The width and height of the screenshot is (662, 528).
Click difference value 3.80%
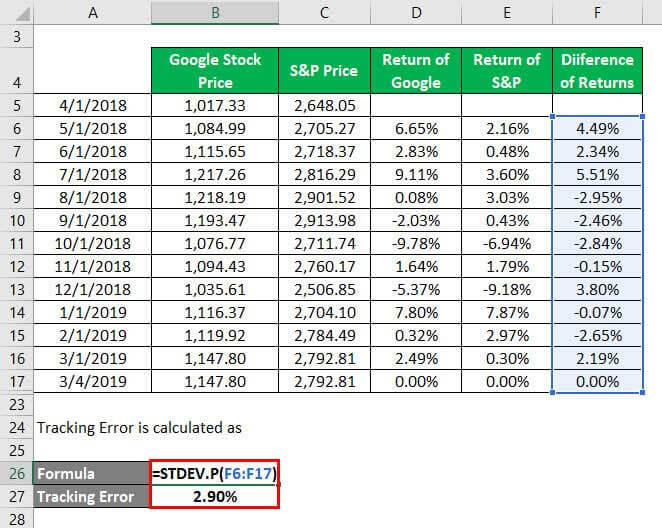pos(597,290)
